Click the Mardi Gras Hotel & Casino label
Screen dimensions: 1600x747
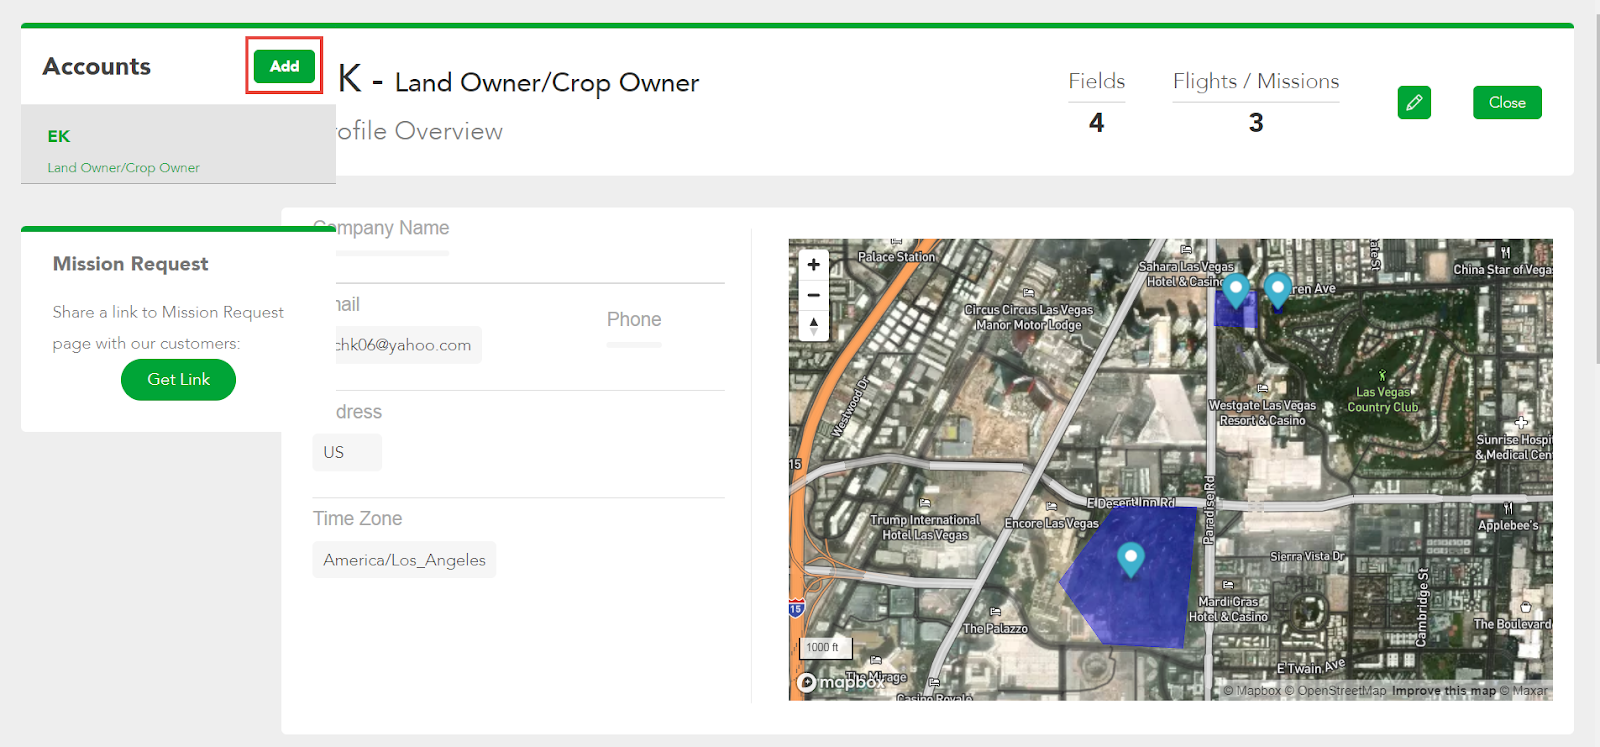coord(1228,609)
